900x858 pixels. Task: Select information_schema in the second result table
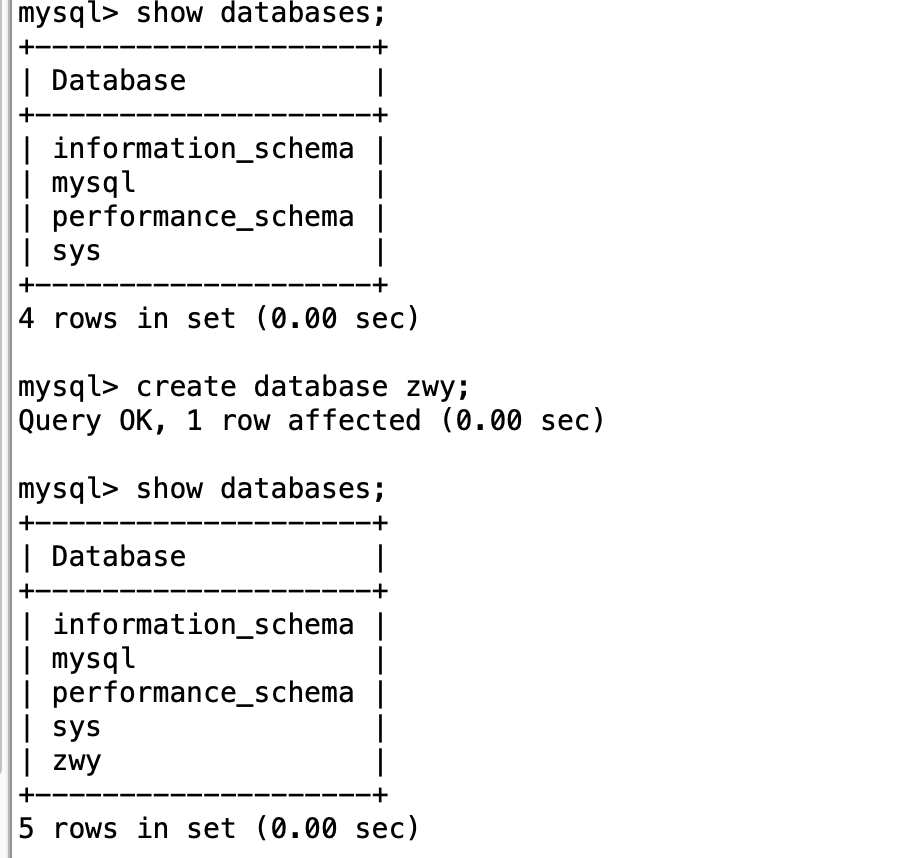[203, 625]
